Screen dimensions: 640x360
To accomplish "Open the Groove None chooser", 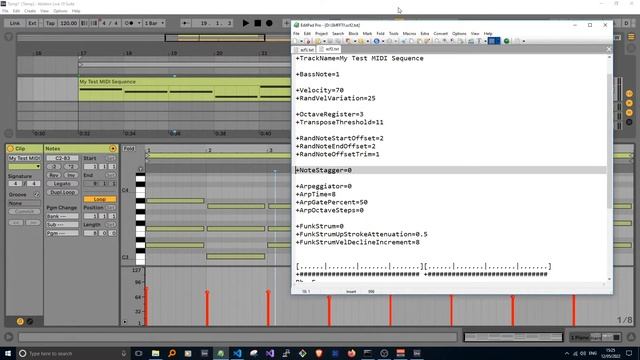I will tap(24, 203).
